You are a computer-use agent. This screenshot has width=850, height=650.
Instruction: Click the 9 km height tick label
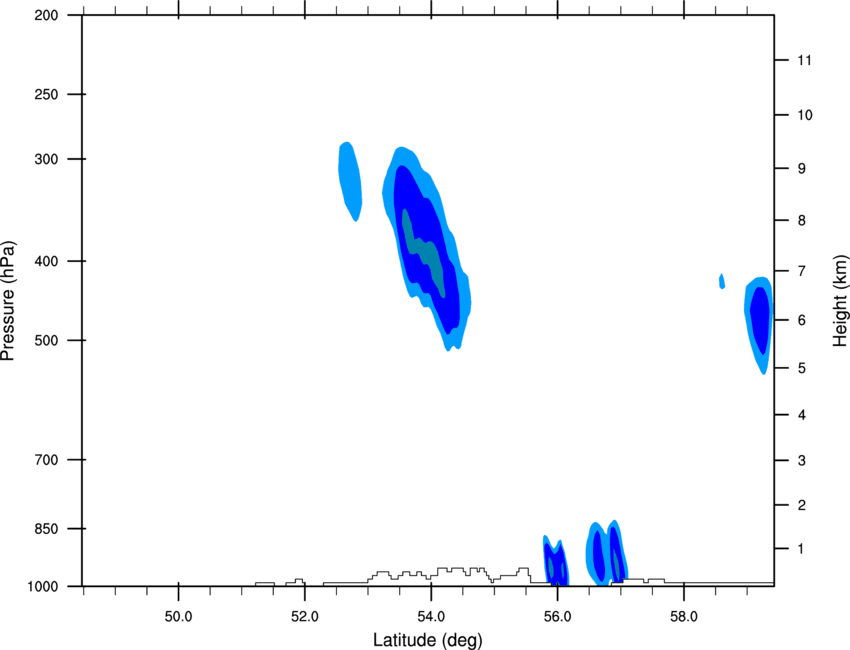click(802, 169)
